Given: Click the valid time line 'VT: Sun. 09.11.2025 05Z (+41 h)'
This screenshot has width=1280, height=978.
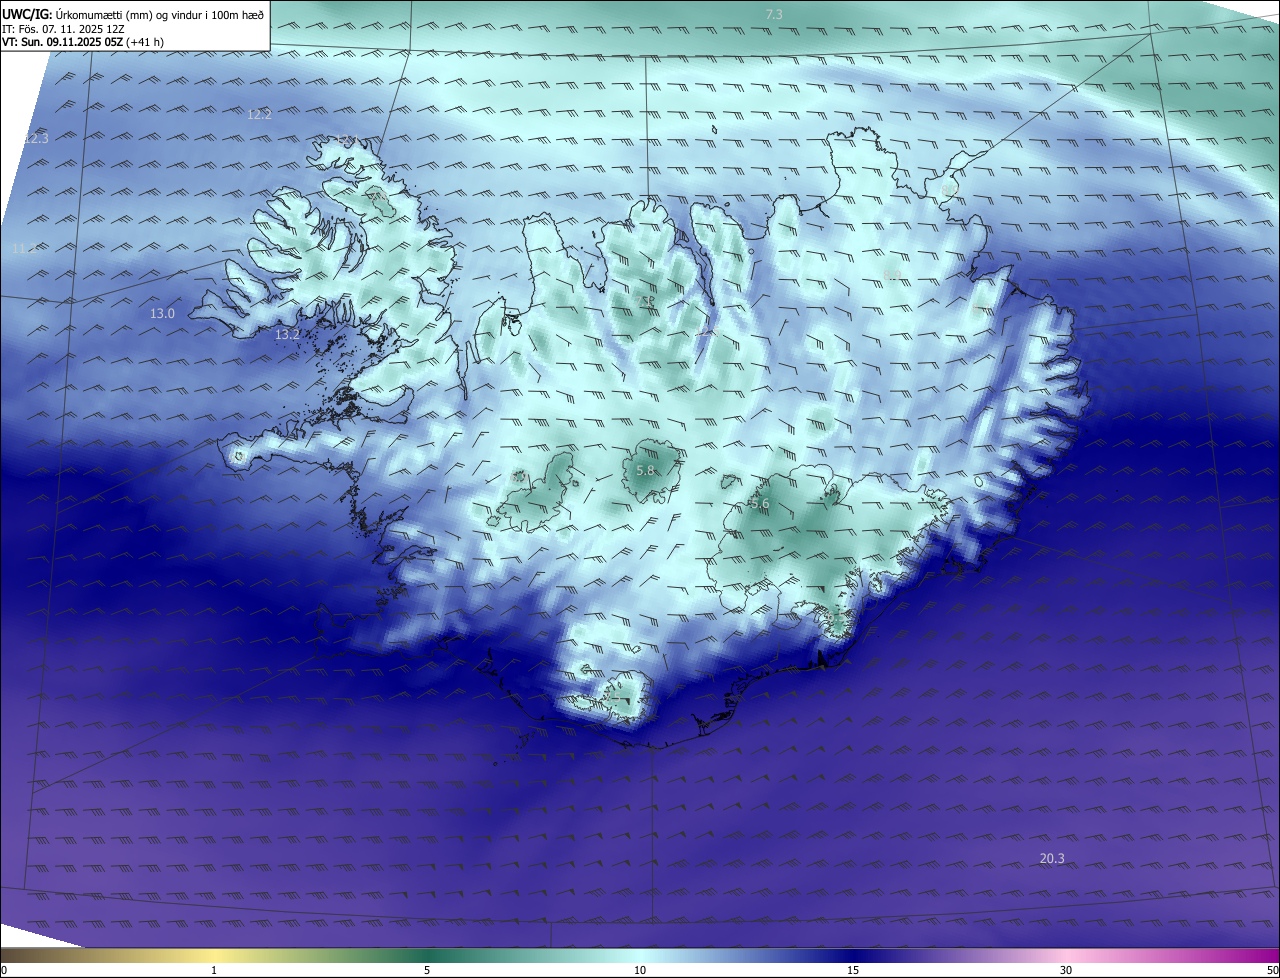Looking at the screenshot, I should pyautogui.click(x=83, y=42).
